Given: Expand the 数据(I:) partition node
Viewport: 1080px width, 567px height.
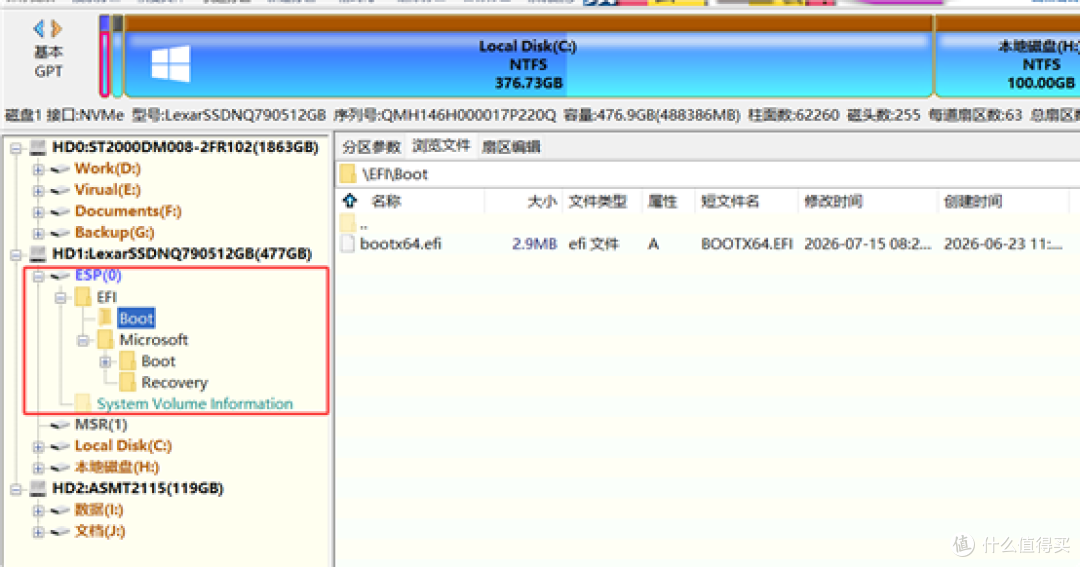Looking at the screenshot, I should pos(38,510).
